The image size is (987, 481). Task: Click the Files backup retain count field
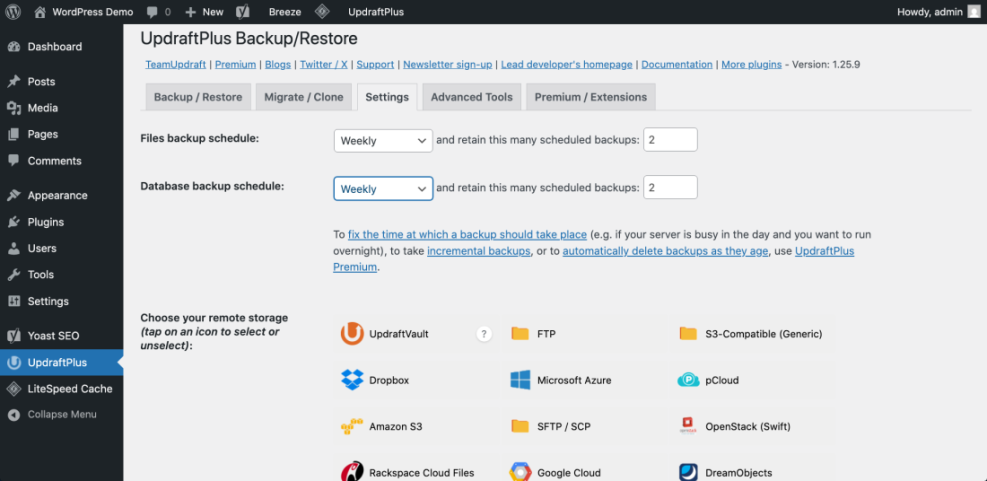tap(670, 140)
